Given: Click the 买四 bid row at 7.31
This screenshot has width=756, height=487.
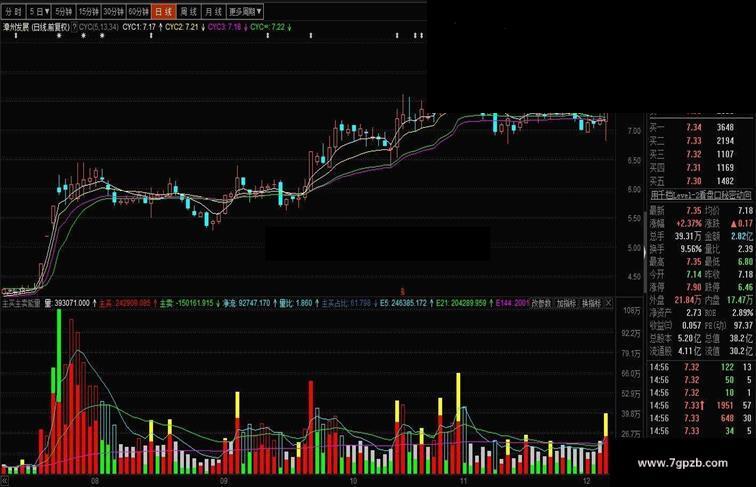Looking at the screenshot, I should click(x=691, y=168).
